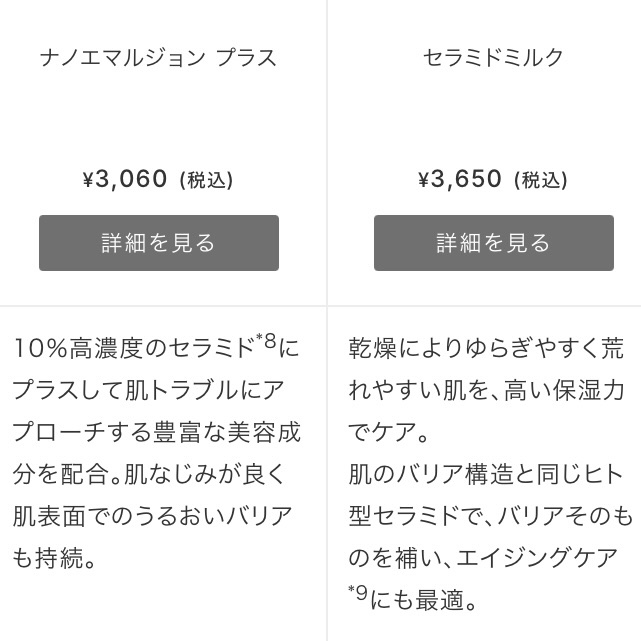
Task: Click the line プラスして肌トラブルにア
Action: click(149, 391)
